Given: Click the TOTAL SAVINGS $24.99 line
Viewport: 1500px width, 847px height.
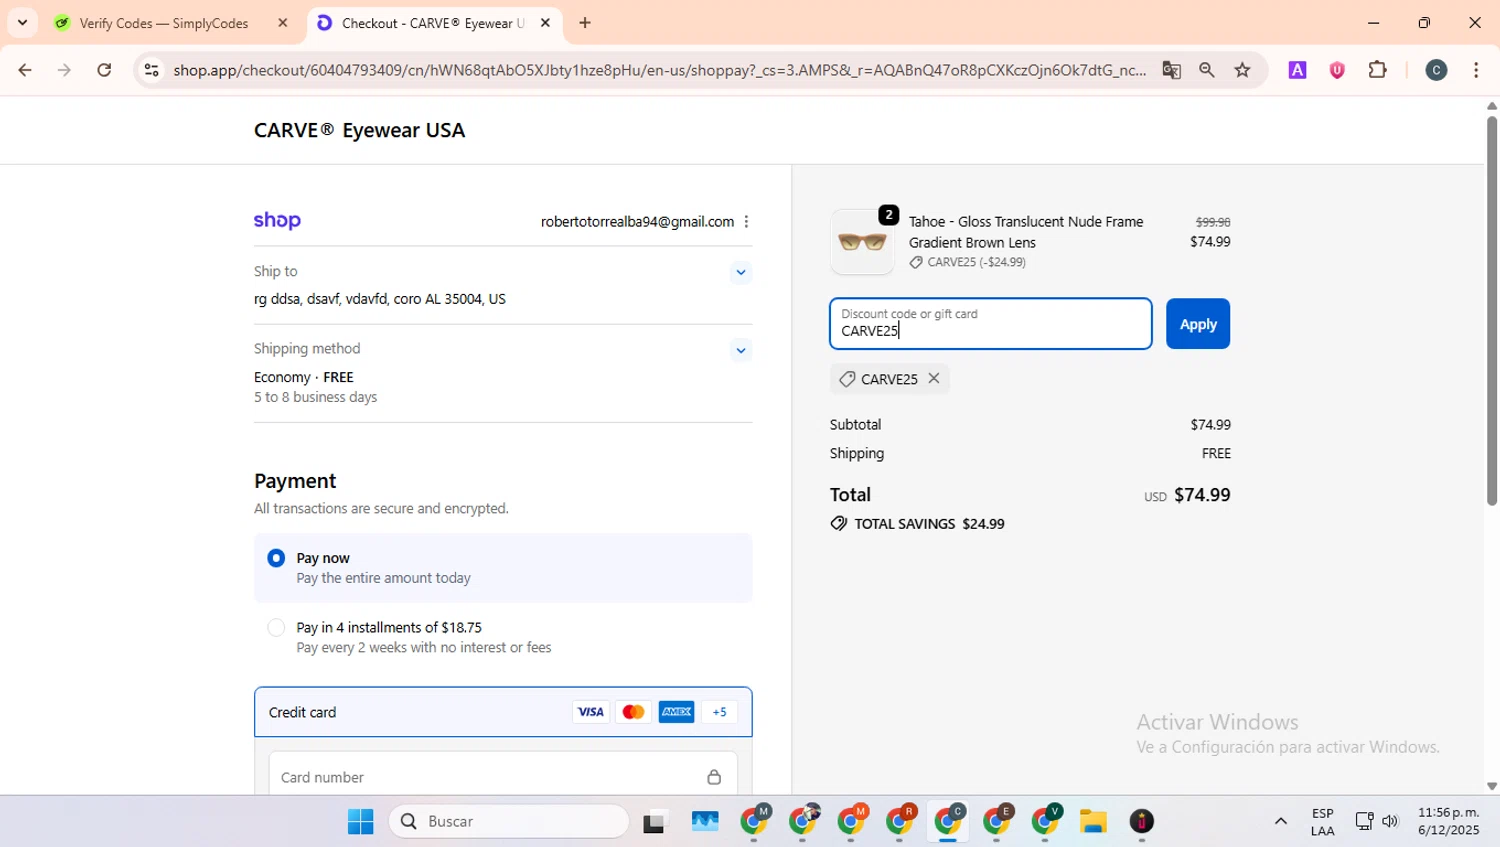Looking at the screenshot, I should pos(917,524).
